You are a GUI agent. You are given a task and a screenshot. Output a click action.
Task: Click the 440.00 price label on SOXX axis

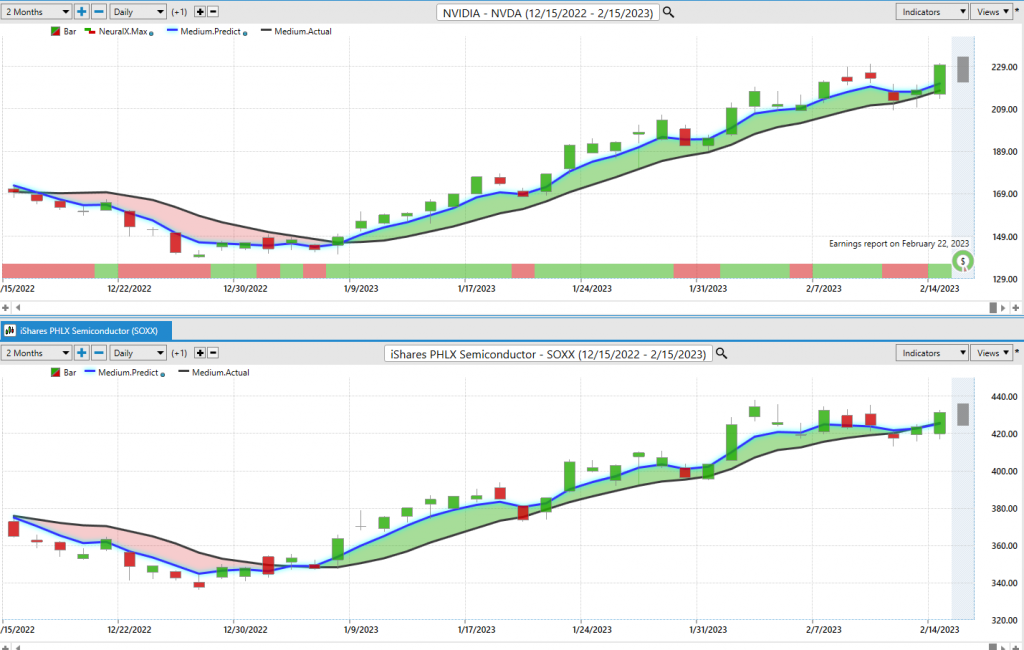coord(1004,397)
